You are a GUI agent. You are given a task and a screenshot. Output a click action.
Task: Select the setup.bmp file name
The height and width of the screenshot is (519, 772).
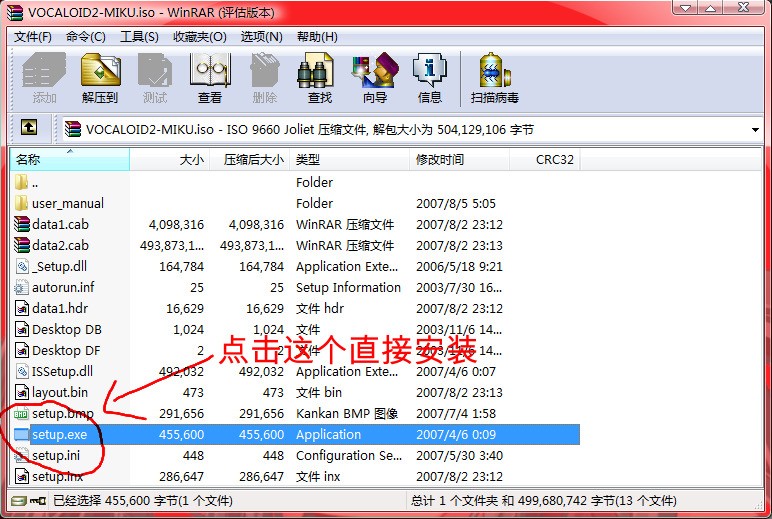click(63, 414)
